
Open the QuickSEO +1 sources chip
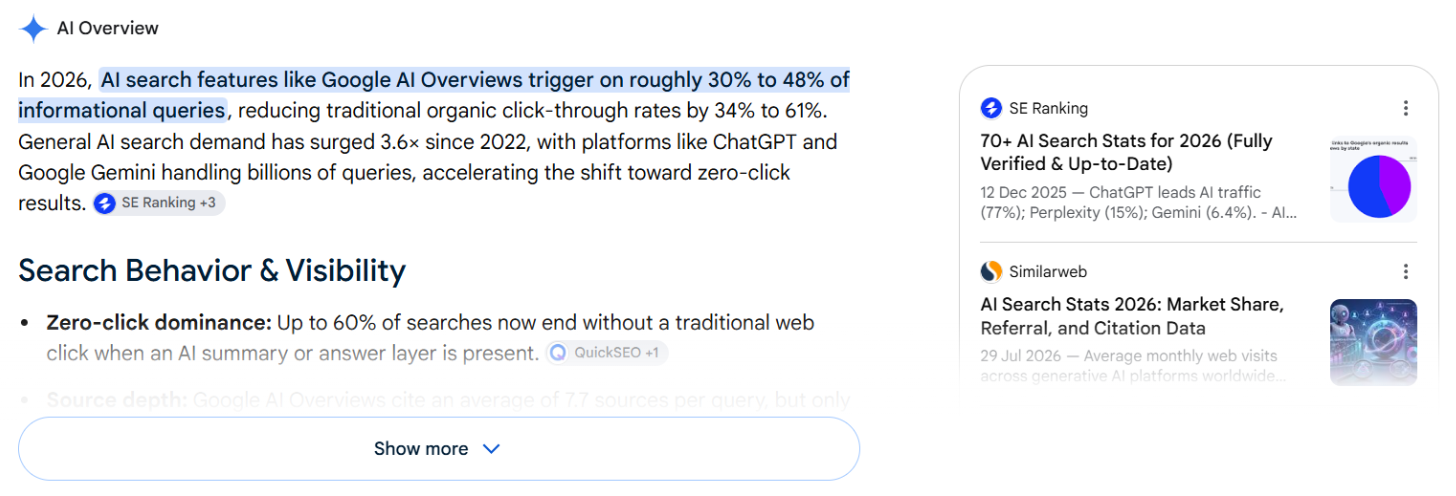click(606, 353)
